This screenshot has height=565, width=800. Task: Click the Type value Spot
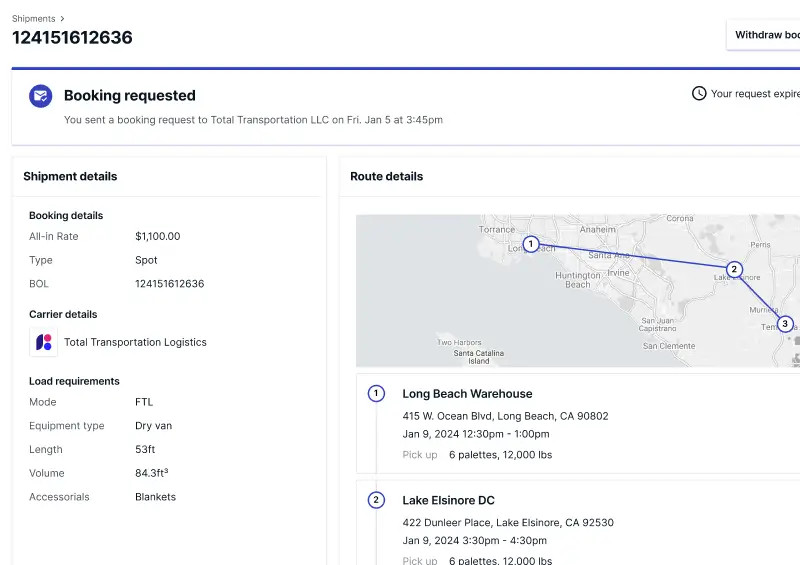click(146, 260)
